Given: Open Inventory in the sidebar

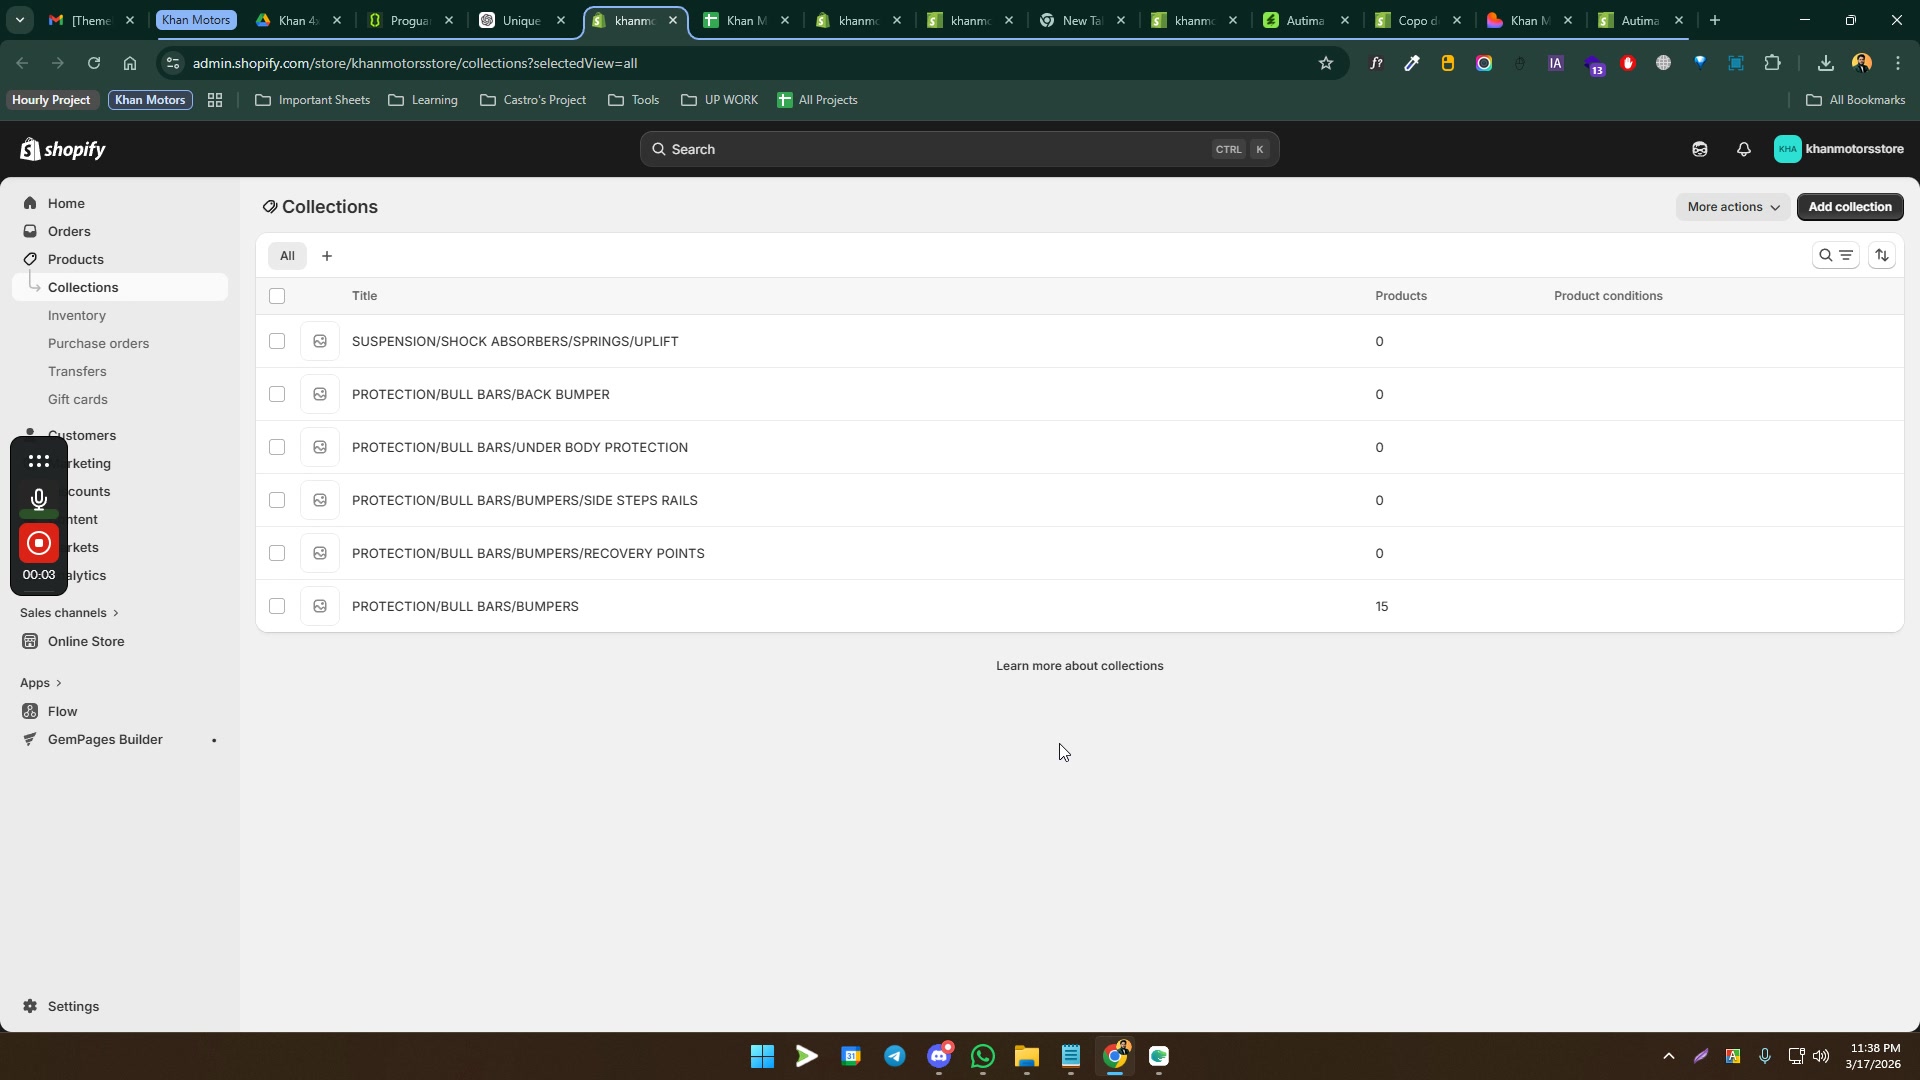Looking at the screenshot, I should coord(76,315).
